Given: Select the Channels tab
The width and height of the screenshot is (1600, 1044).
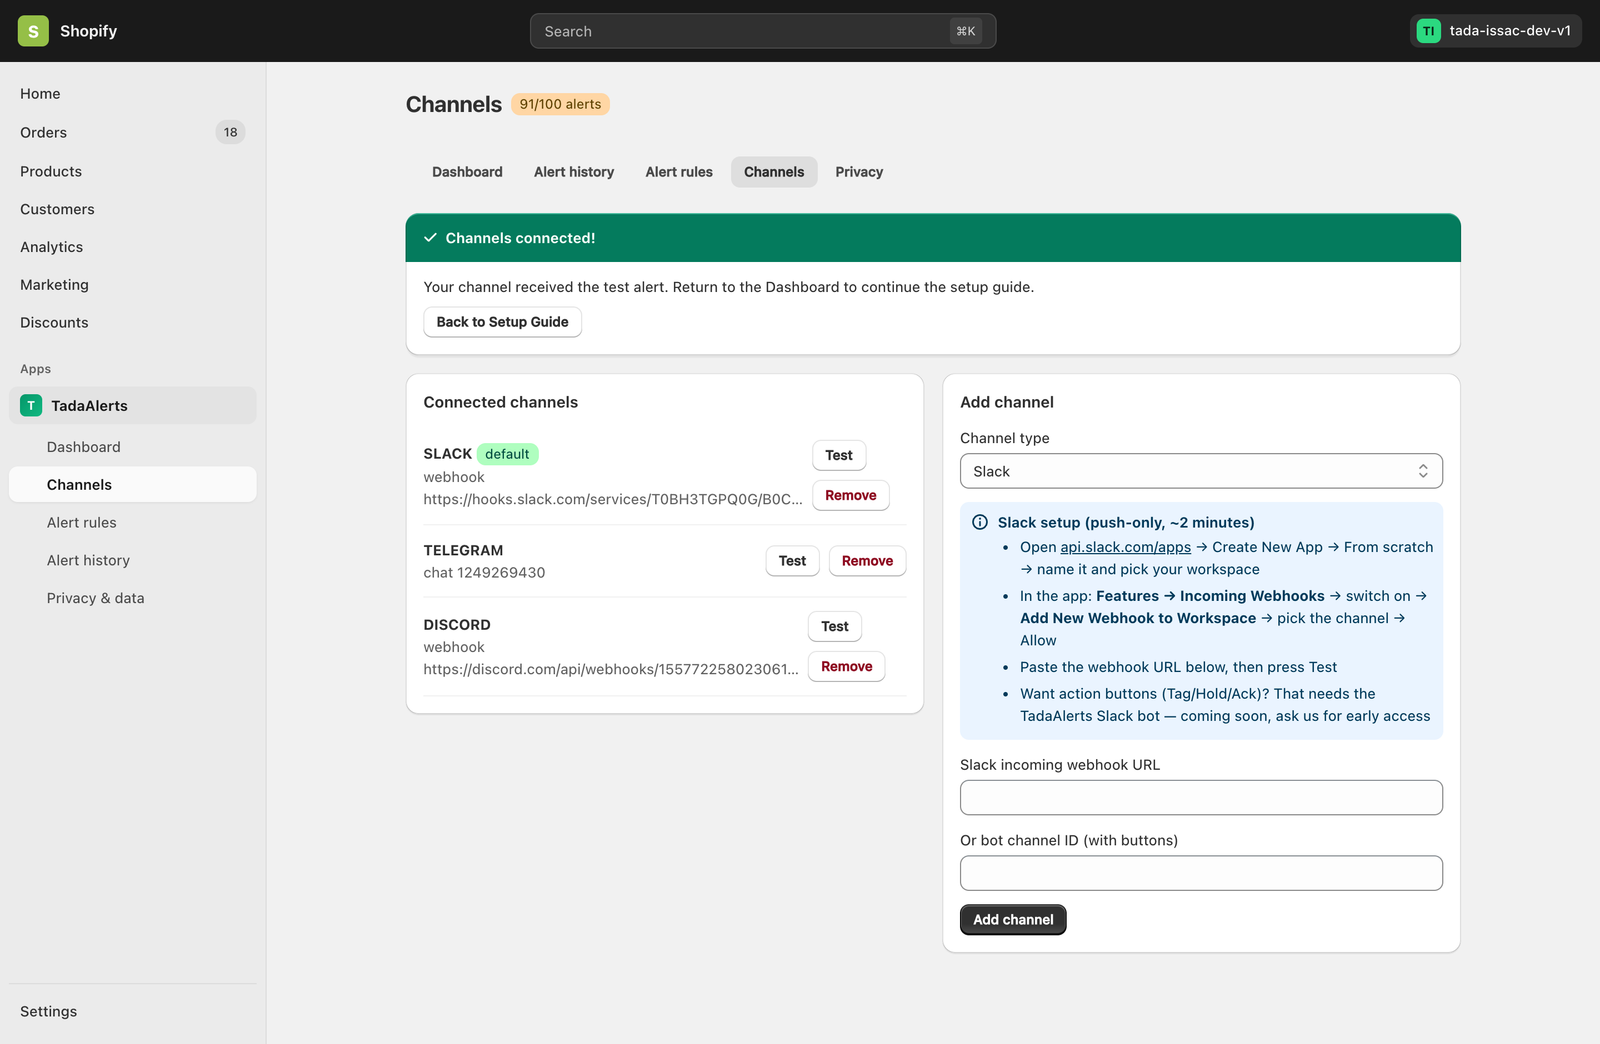Looking at the screenshot, I should click(x=774, y=172).
